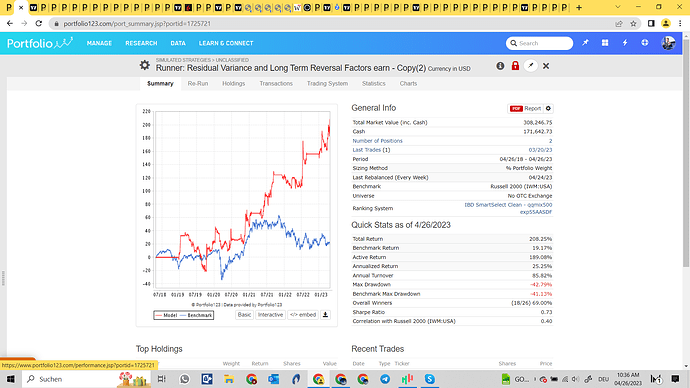Viewport: 690px width, 388px height.
Task: Switch to the Statistics tab
Action: tap(374, 84)
